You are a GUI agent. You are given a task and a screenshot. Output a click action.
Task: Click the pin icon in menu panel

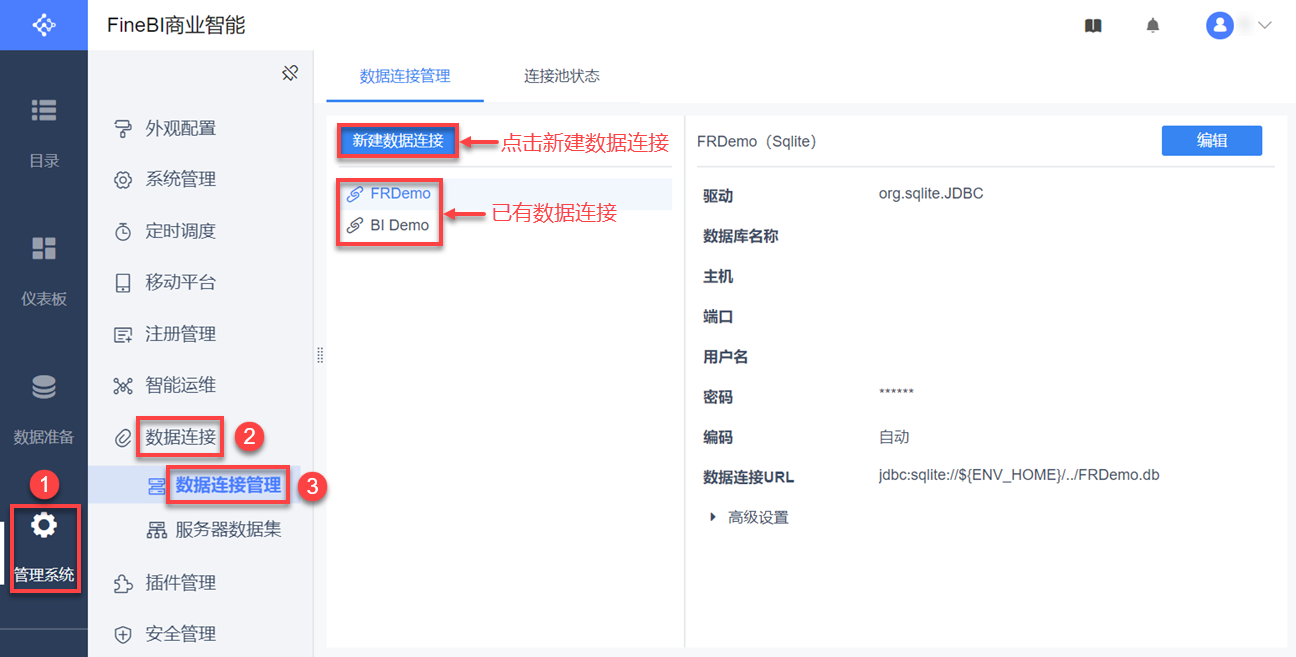(290, 73)
